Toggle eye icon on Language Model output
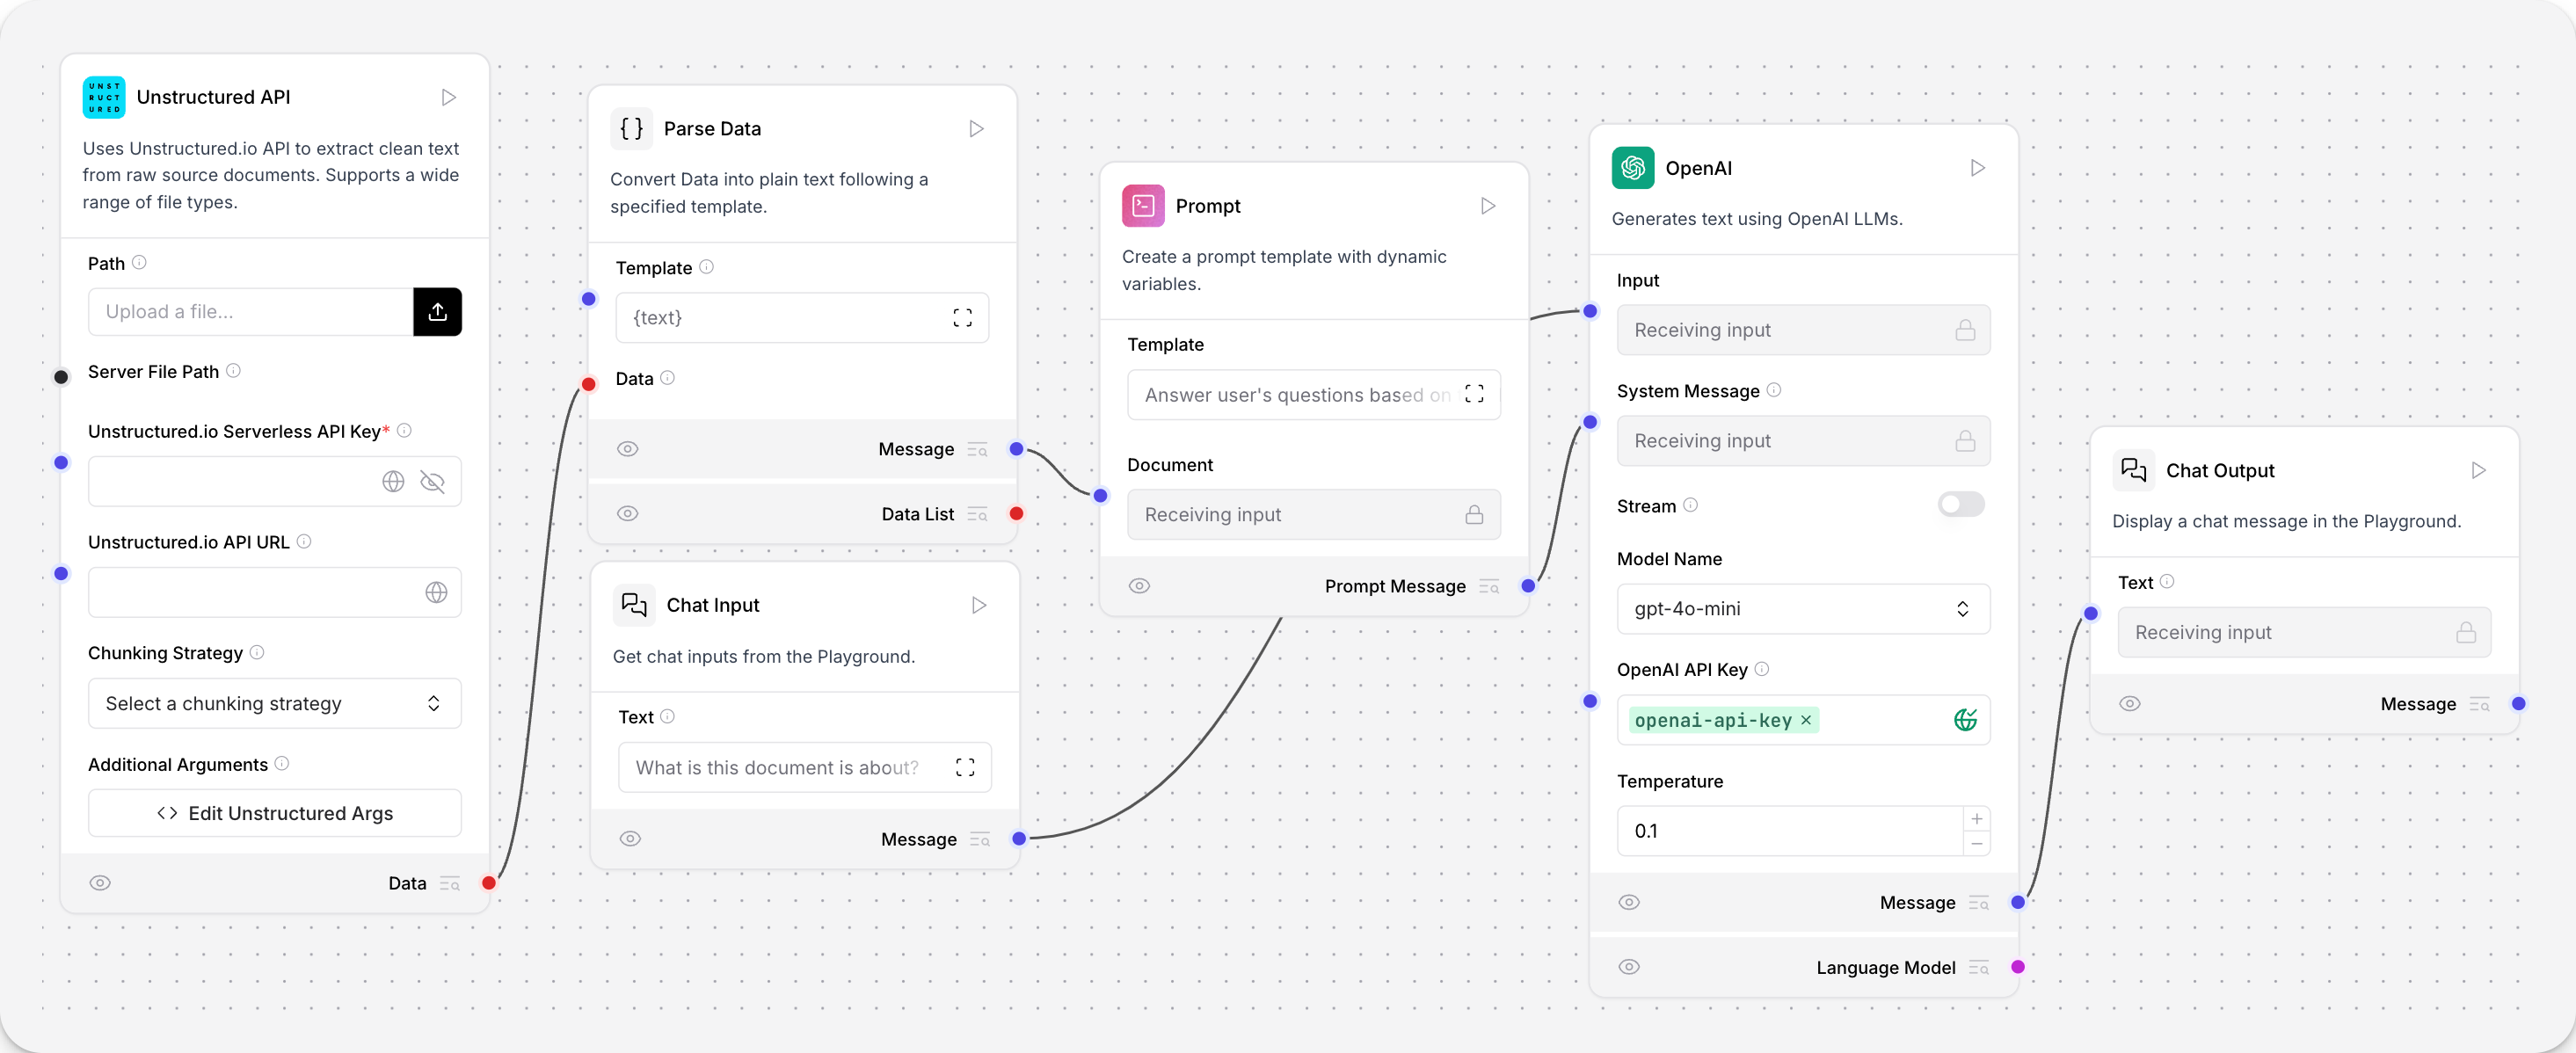The width and height of the screenshot is (2576, 1053). pyautogui.click(x=1629, y=967)
